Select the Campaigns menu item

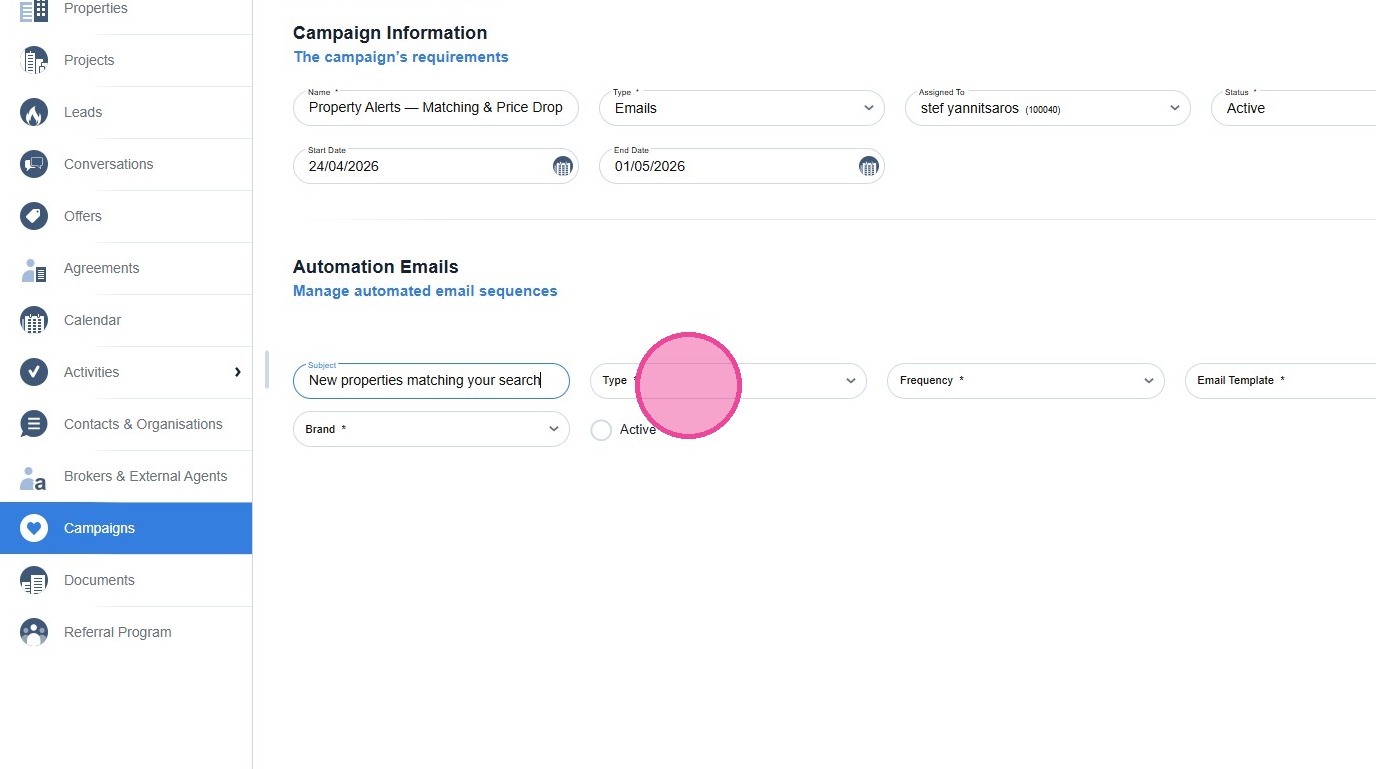(x=126, y=528)
